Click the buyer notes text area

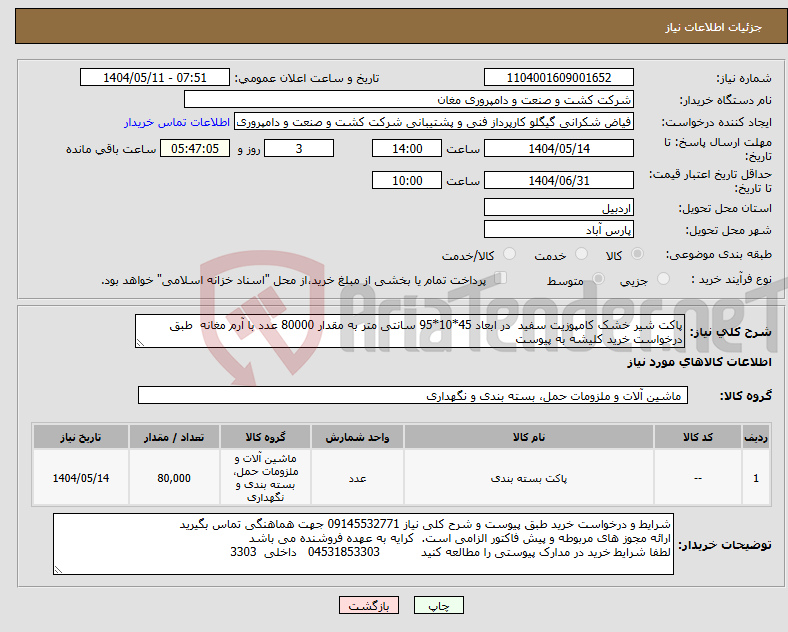coord(363,544)
